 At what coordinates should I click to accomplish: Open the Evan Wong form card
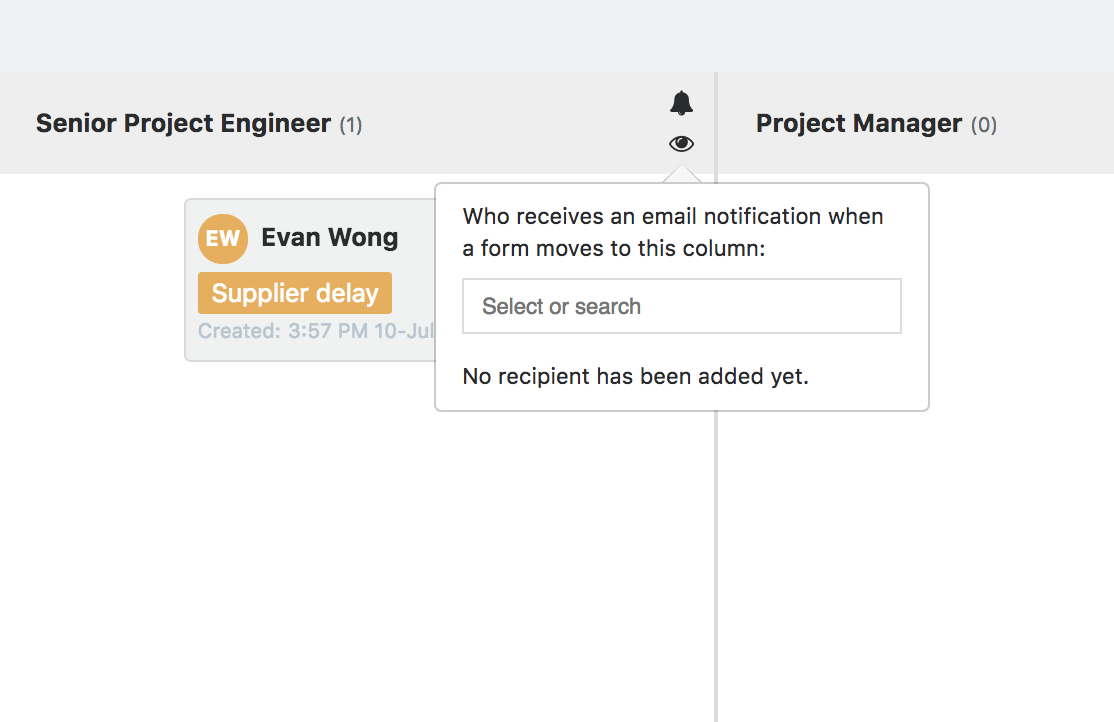[310, 280]
